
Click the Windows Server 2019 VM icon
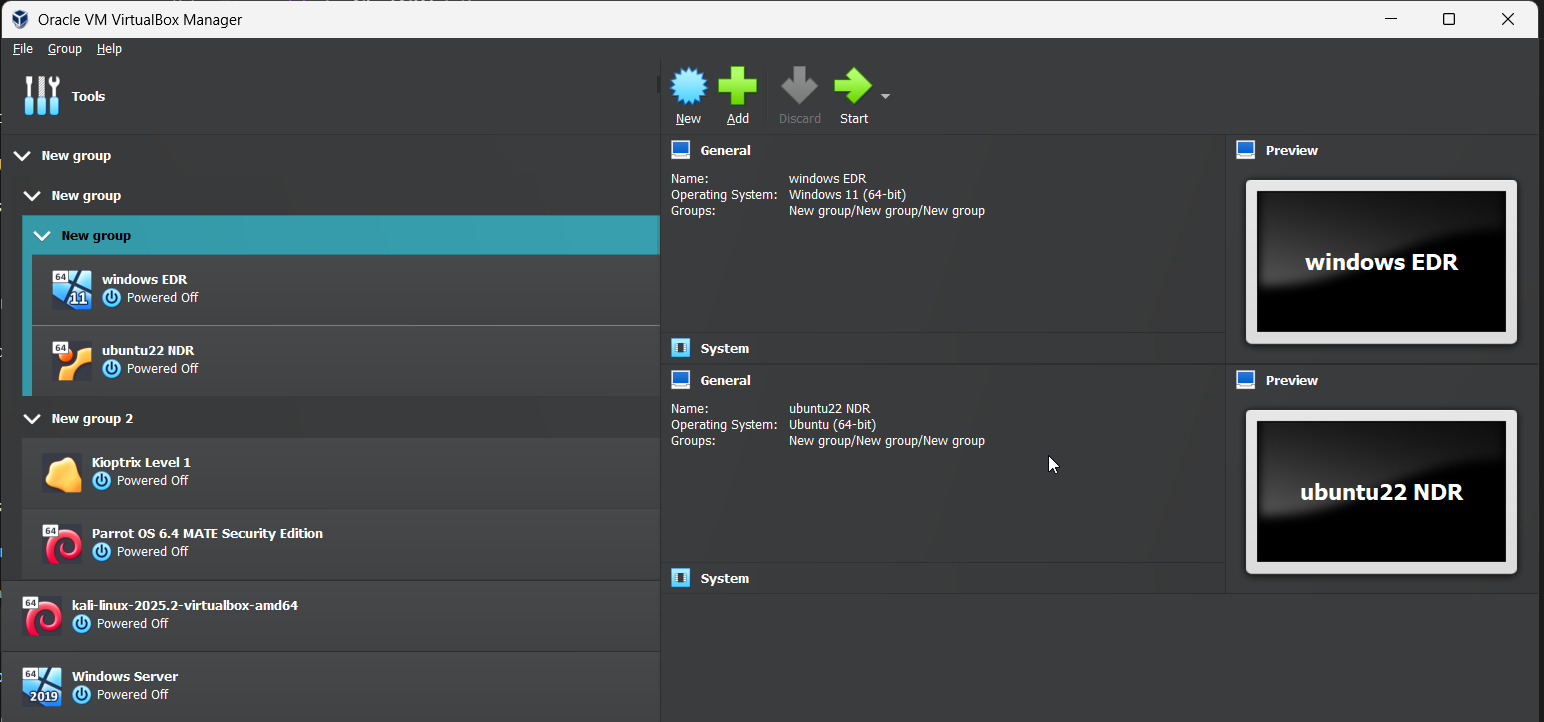pyautogui.click(x=42, y=686)
